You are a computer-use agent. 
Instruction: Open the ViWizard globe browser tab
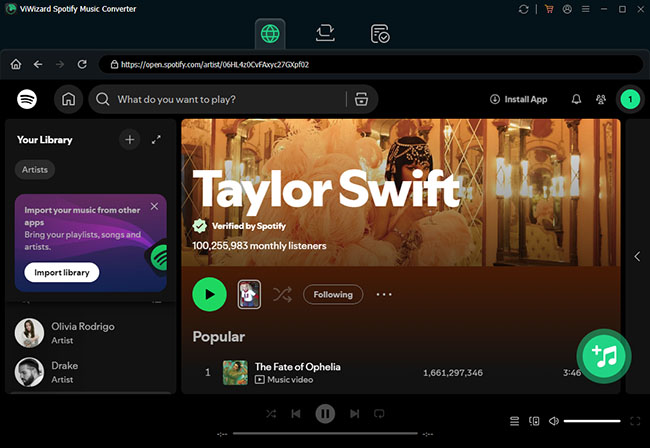(270, 34)
